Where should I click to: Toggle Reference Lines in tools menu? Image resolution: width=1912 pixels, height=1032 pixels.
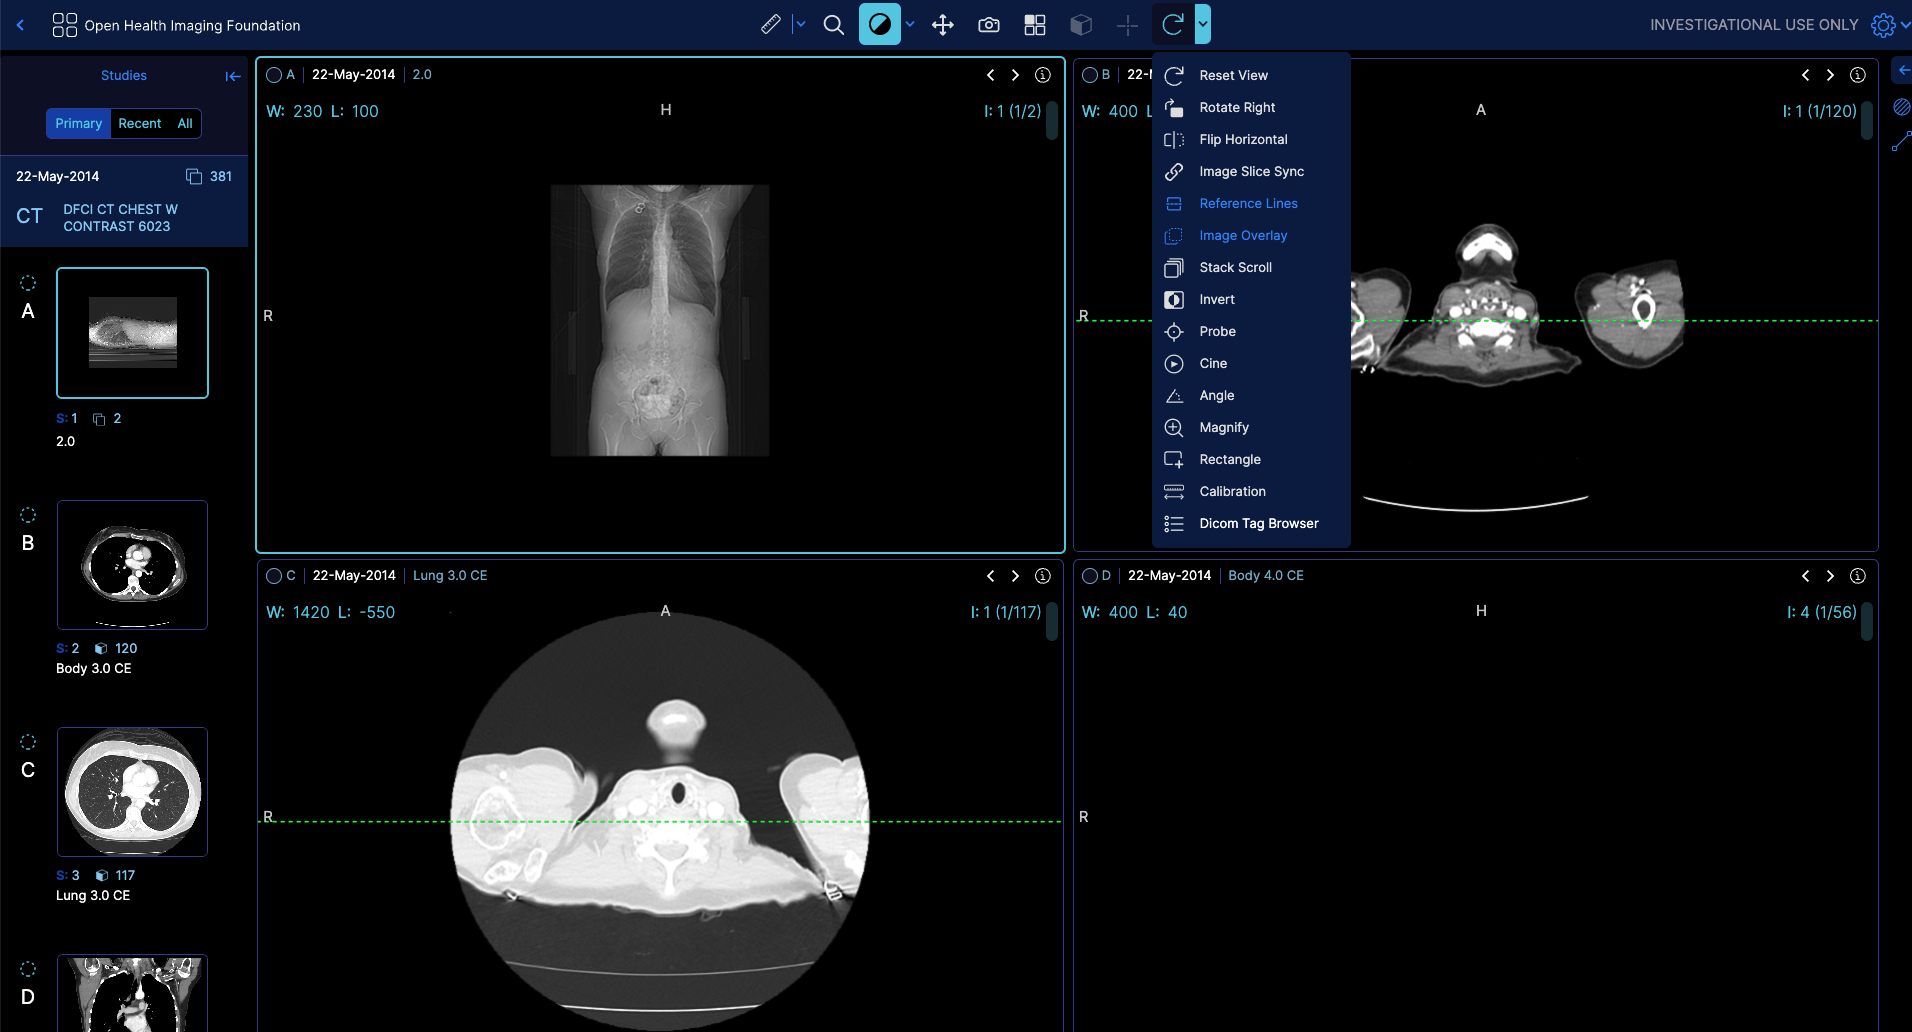click(1248, 204)
